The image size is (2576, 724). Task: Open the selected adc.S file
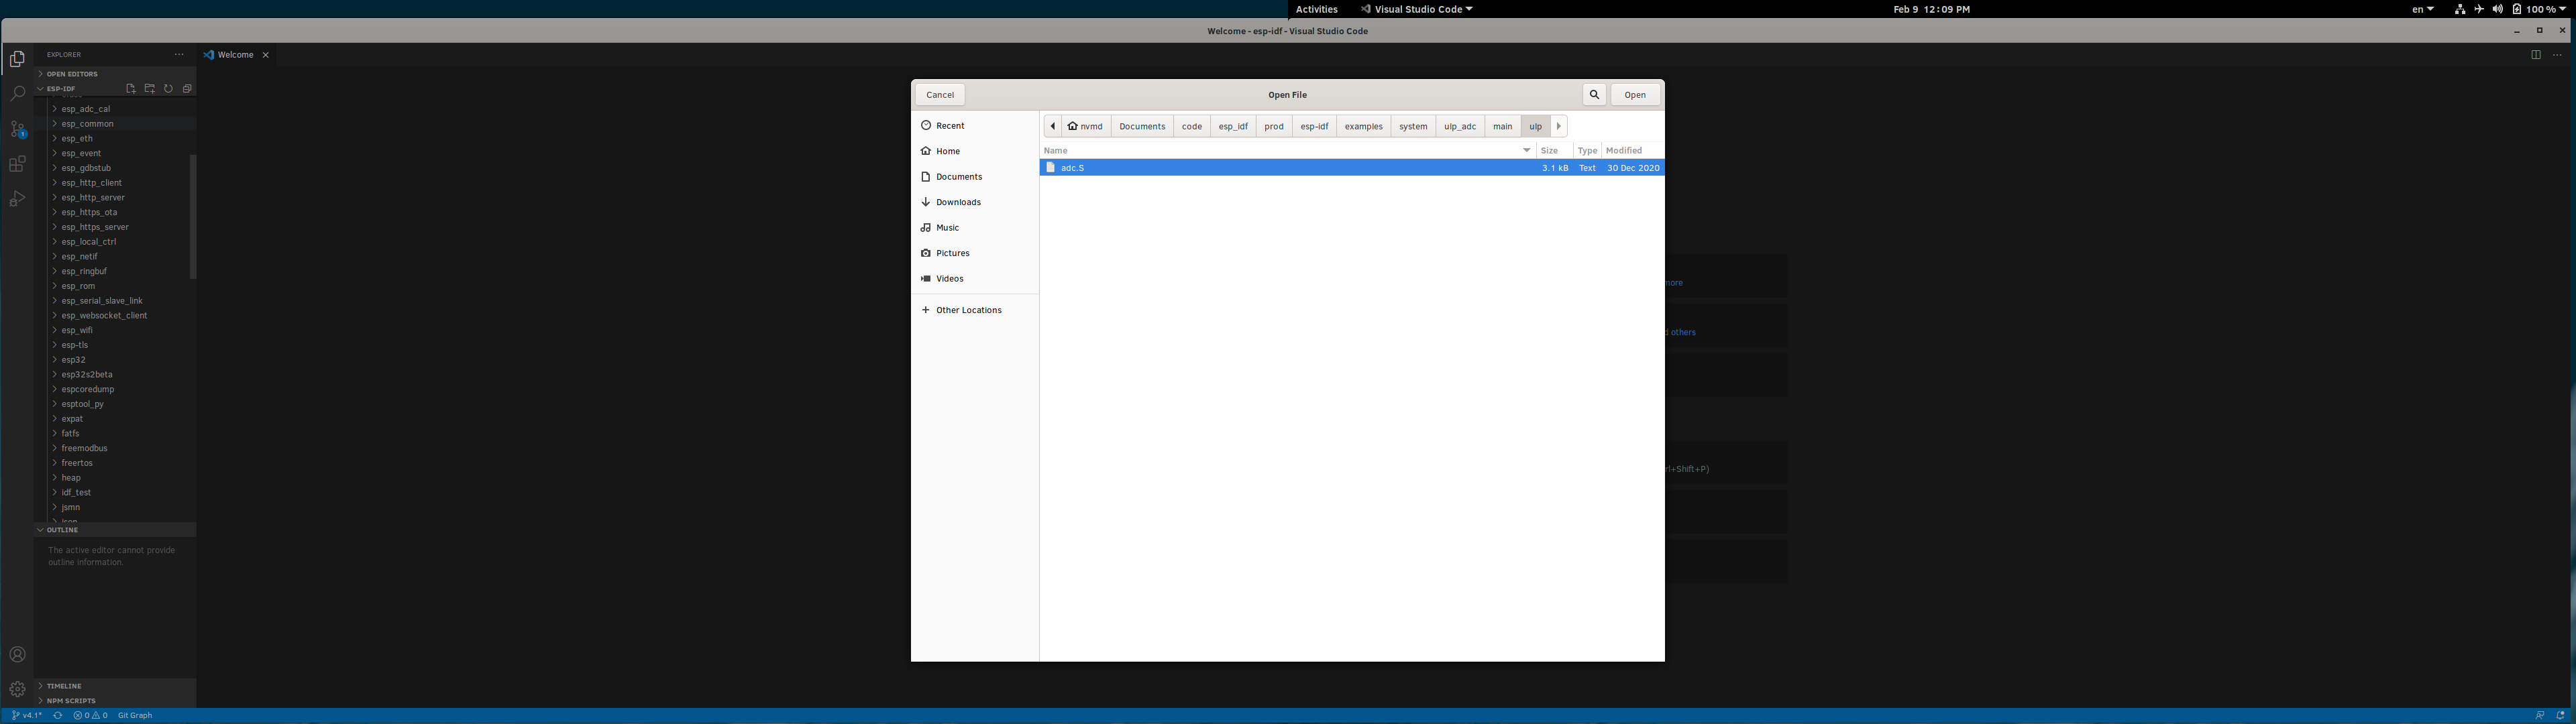coord(1634,94)
